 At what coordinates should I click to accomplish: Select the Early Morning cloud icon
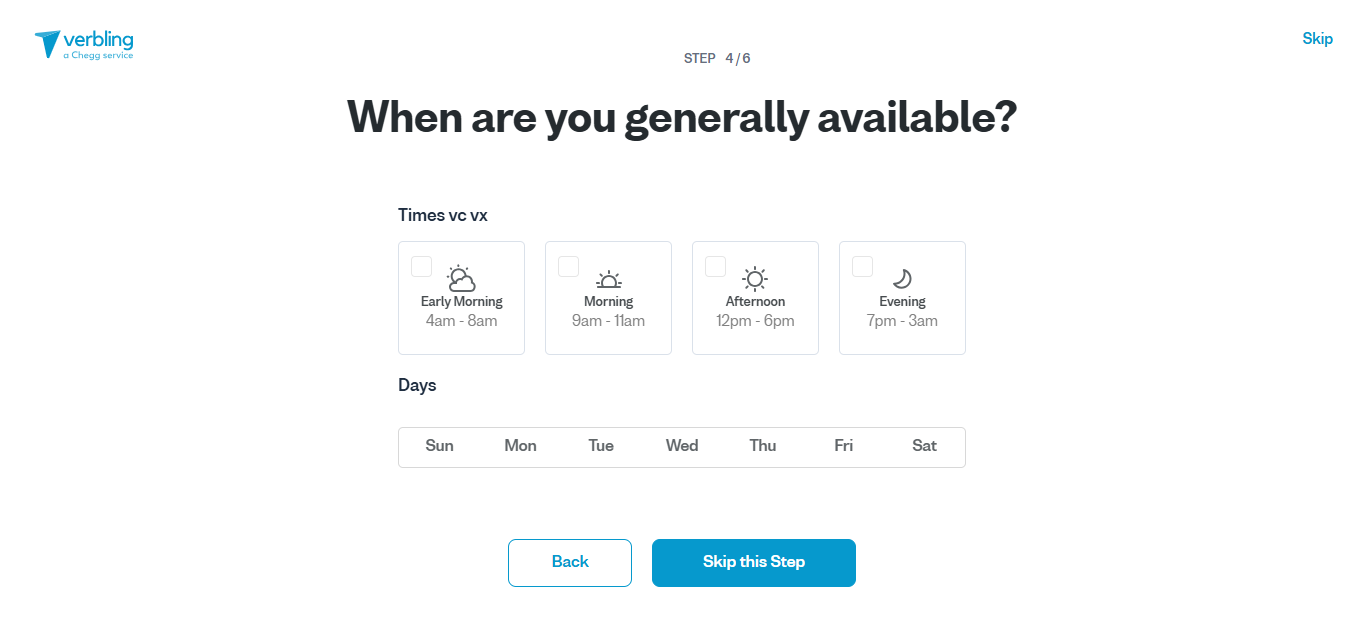coord(461,276)
